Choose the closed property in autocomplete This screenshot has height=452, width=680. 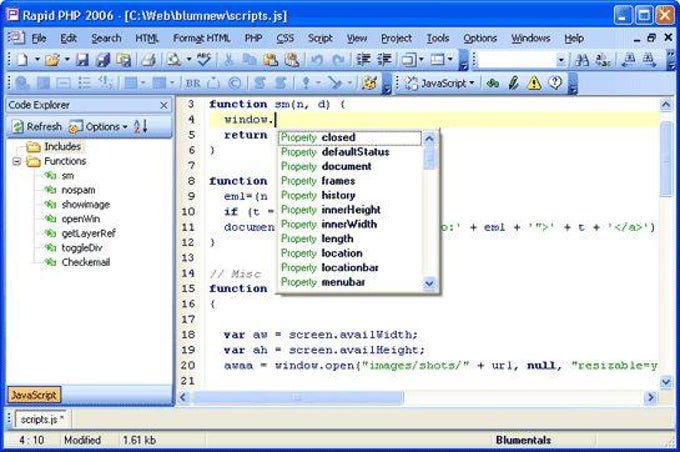(x=350, y=138)
